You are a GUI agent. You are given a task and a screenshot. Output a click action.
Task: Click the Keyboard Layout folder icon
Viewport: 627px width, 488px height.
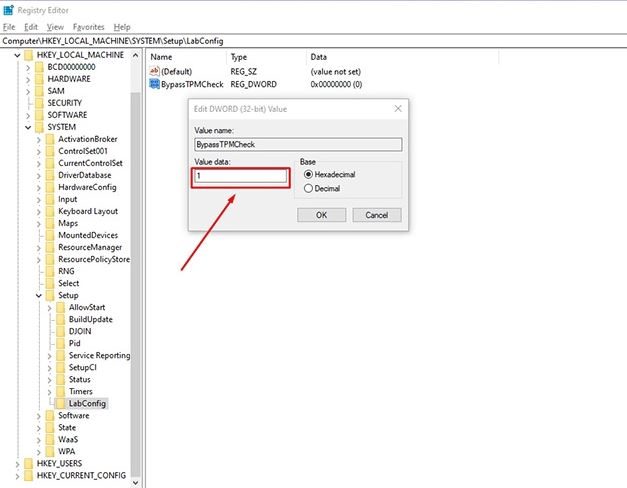point(50,211)
